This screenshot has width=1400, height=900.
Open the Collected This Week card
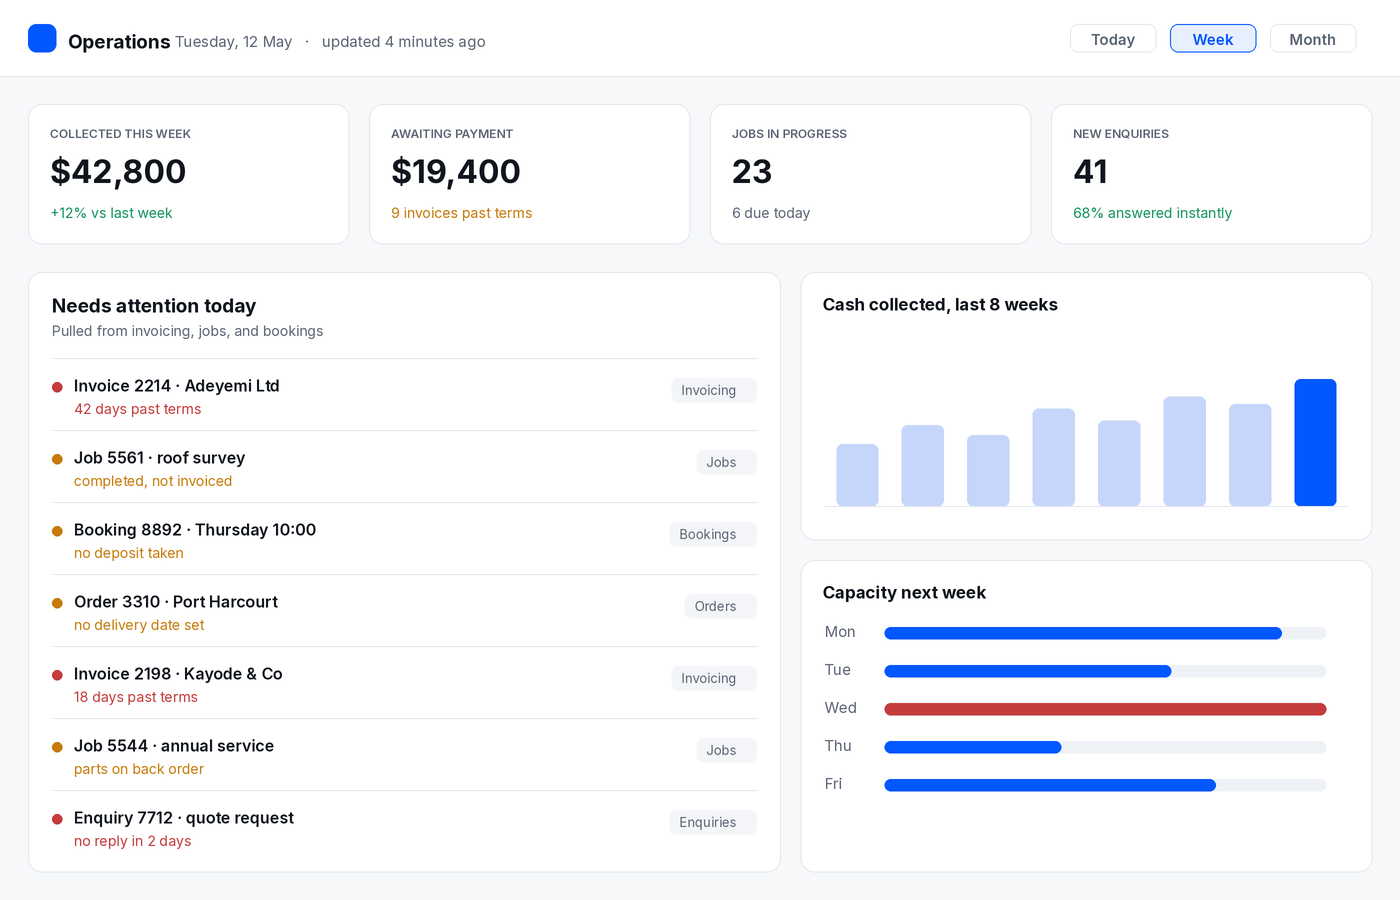189,174
